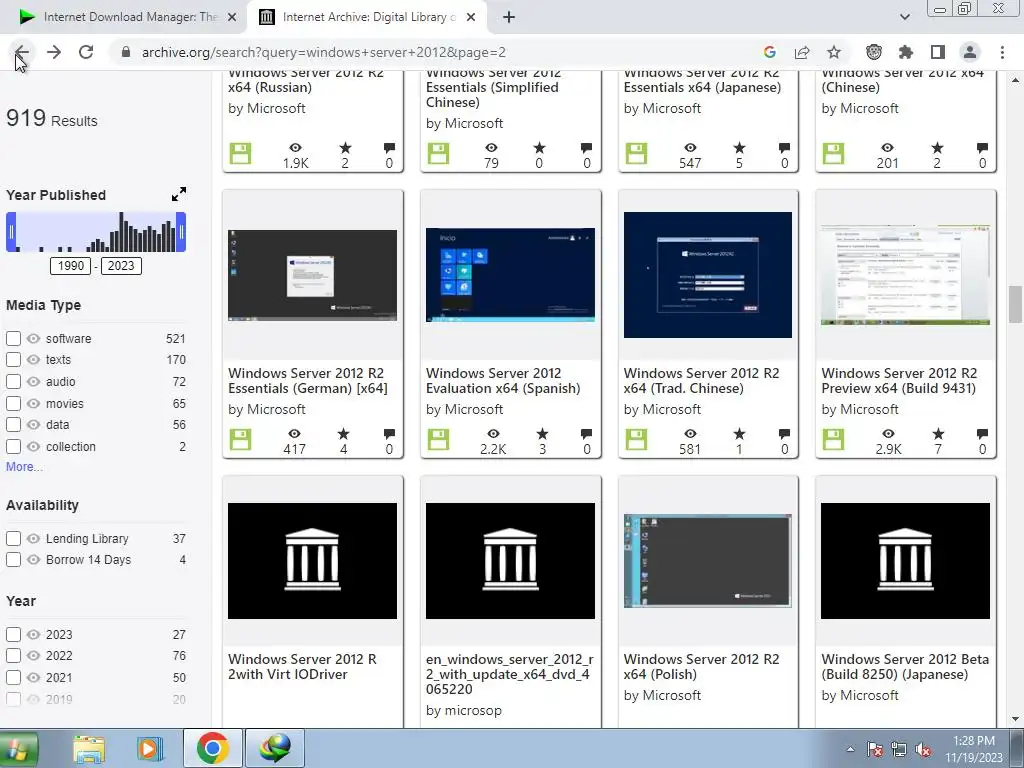Image resolution: width=1024 pixels, height=768 pixels.
Task: Enable the Lending Library availability filter
Action: pyautogui.click(x=13, y=539)
